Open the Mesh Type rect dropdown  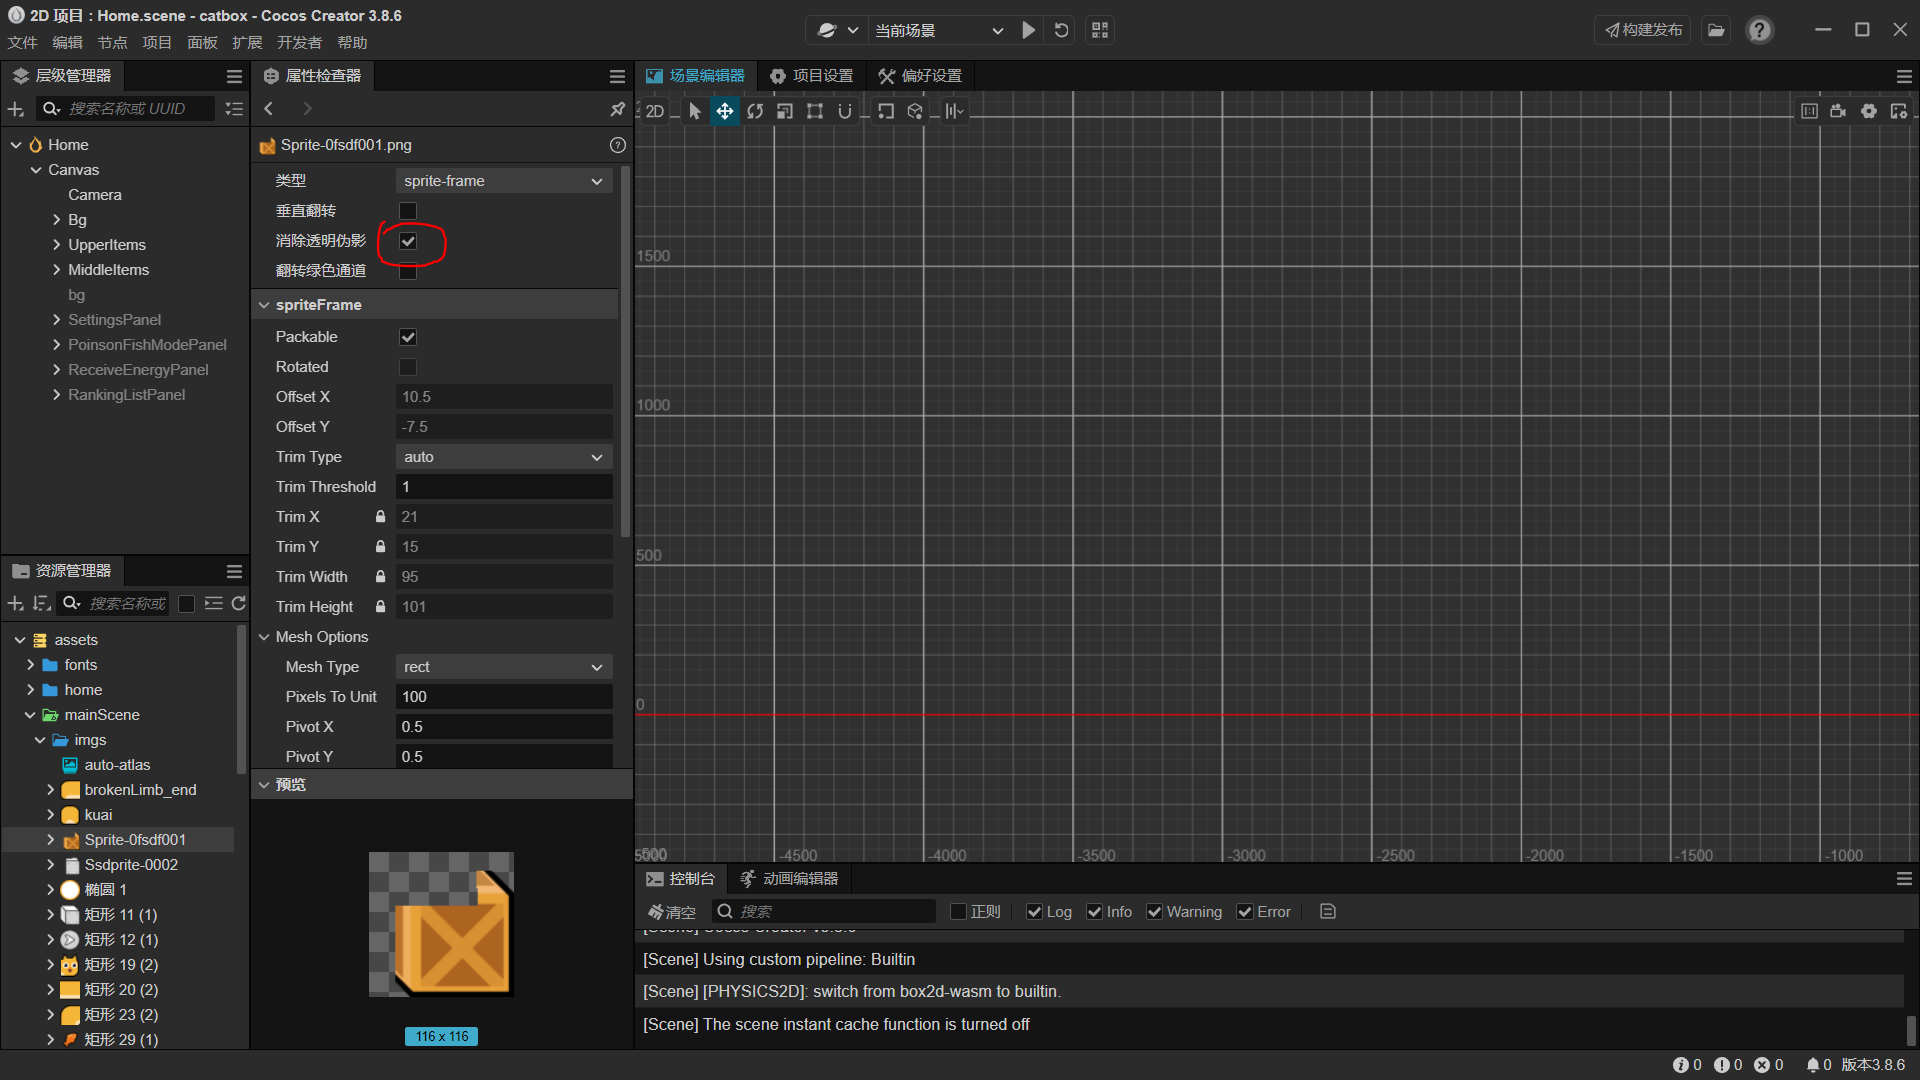(503, 667)
